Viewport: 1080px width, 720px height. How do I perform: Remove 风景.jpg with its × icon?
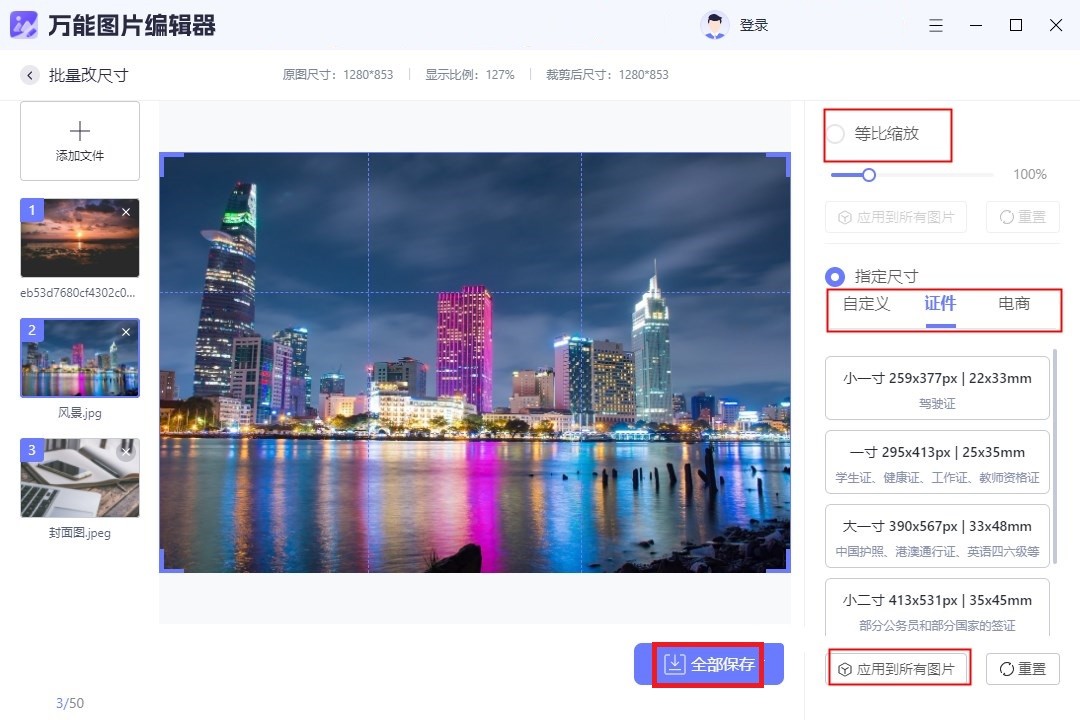(127, 331)
